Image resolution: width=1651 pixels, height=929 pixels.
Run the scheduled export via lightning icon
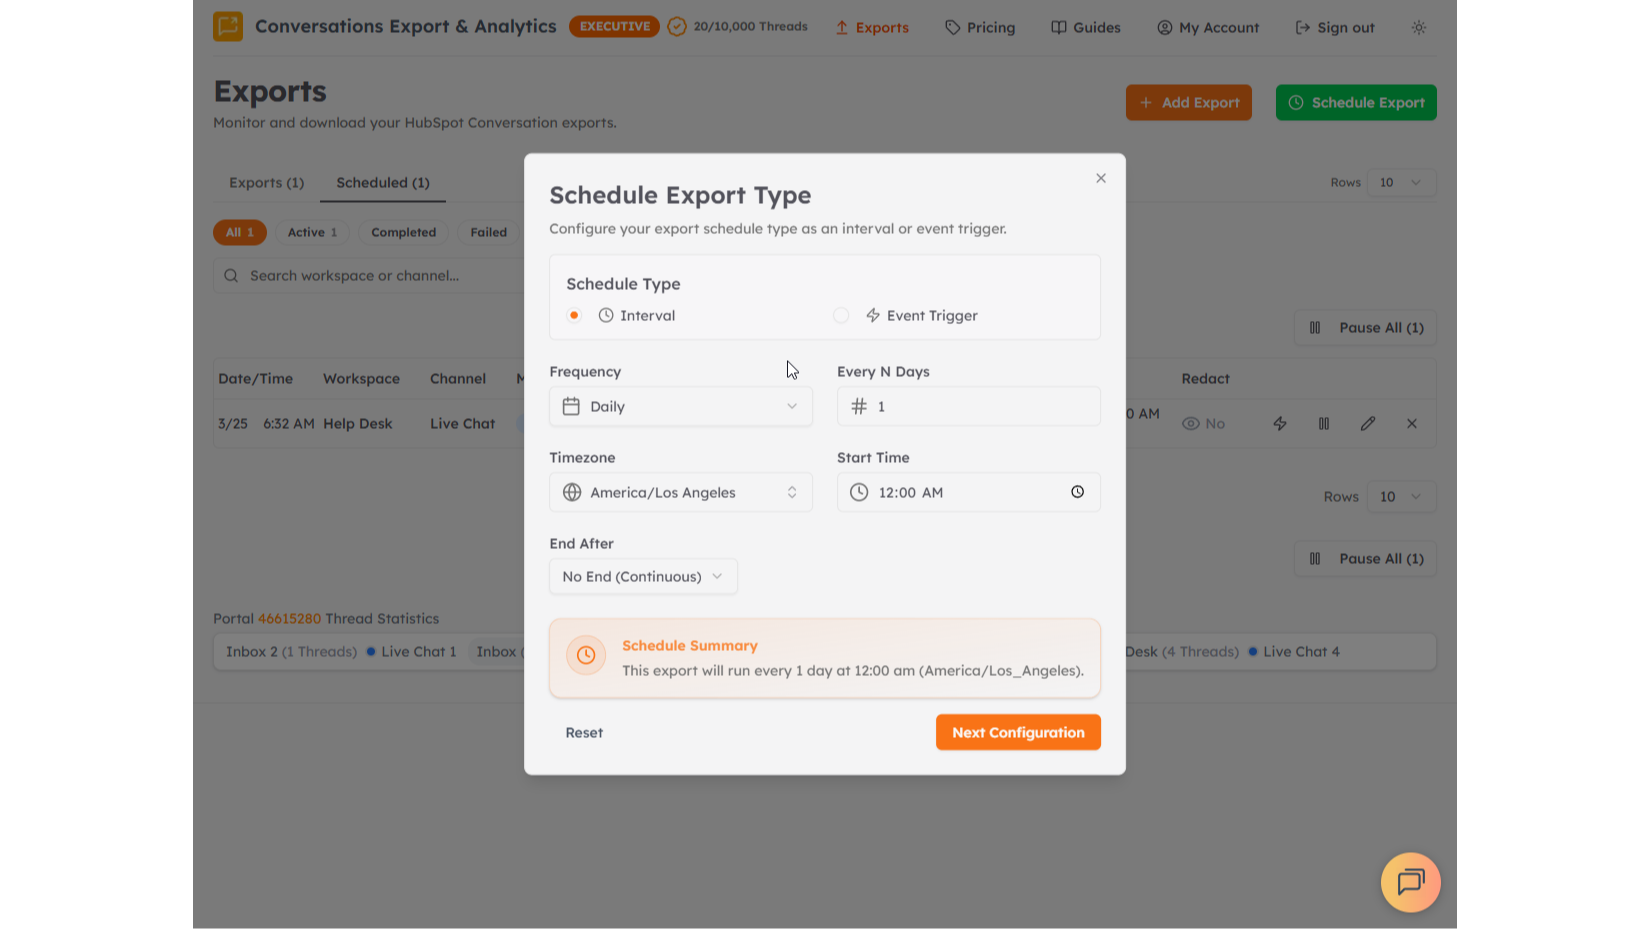(x=1280, y=423)
